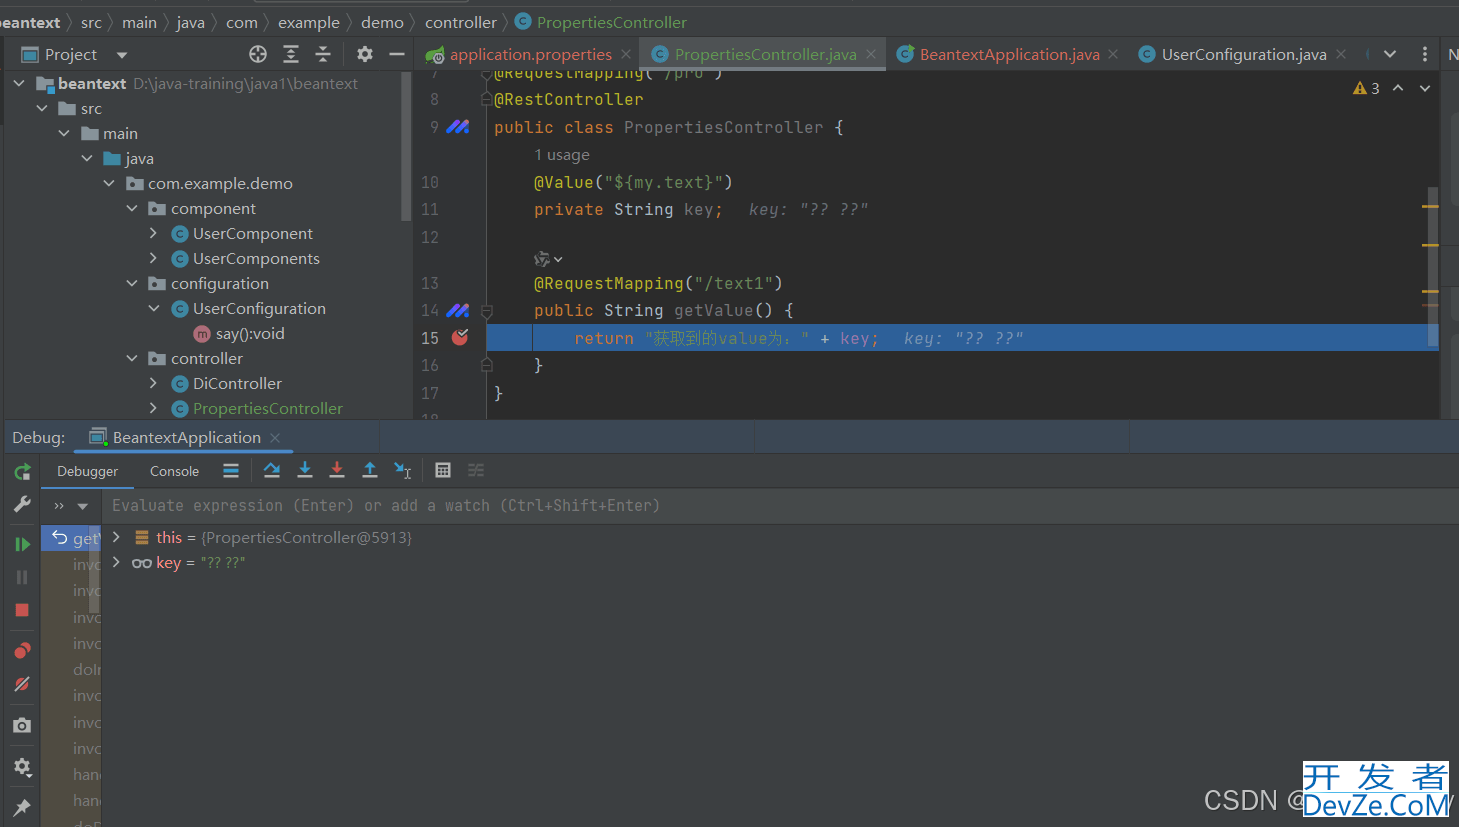
Task: Expand all in Project panel
Action: click(x=291, y=54)
